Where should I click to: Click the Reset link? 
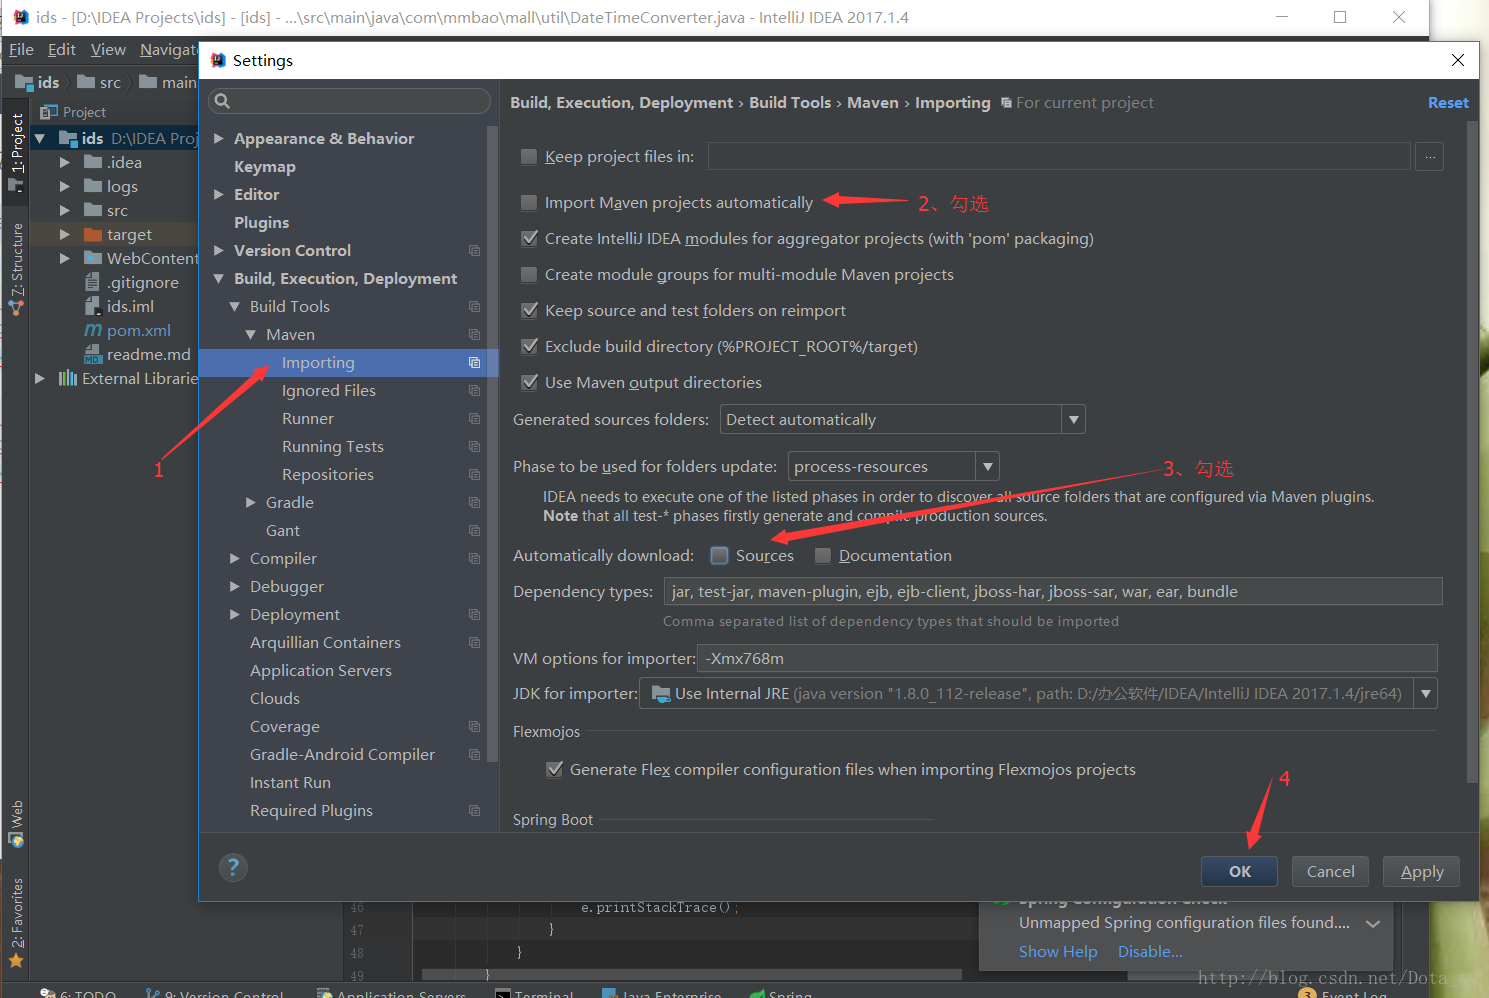pos(1448,102)
